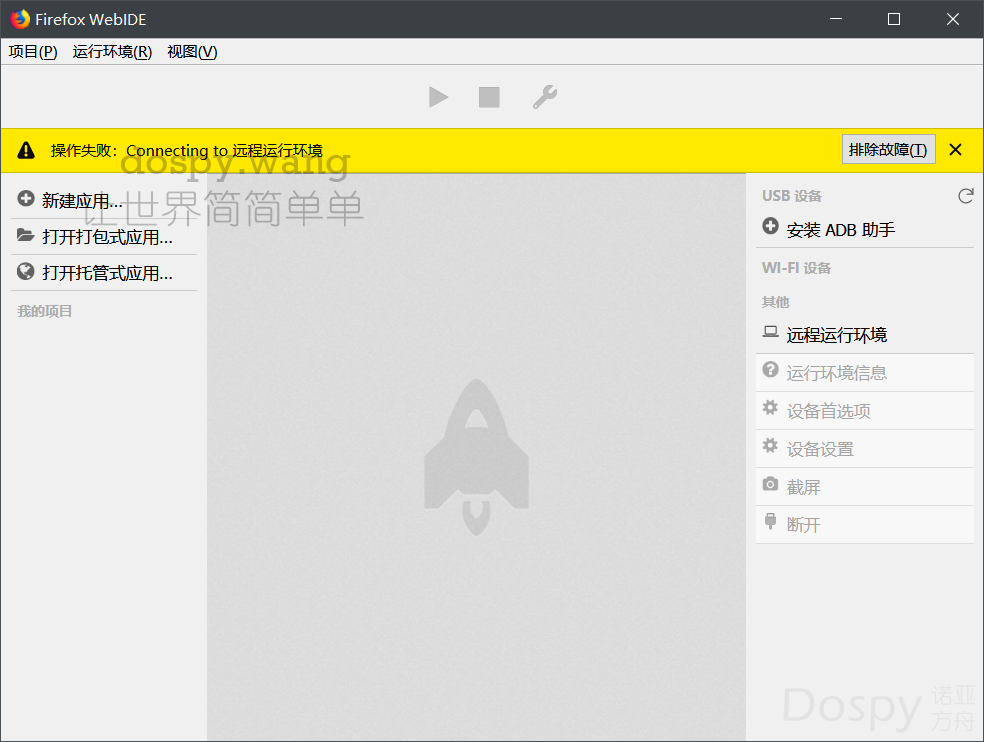Click 打开托管式应用... label
Screen dimensions: 984x742
point(107,273)
